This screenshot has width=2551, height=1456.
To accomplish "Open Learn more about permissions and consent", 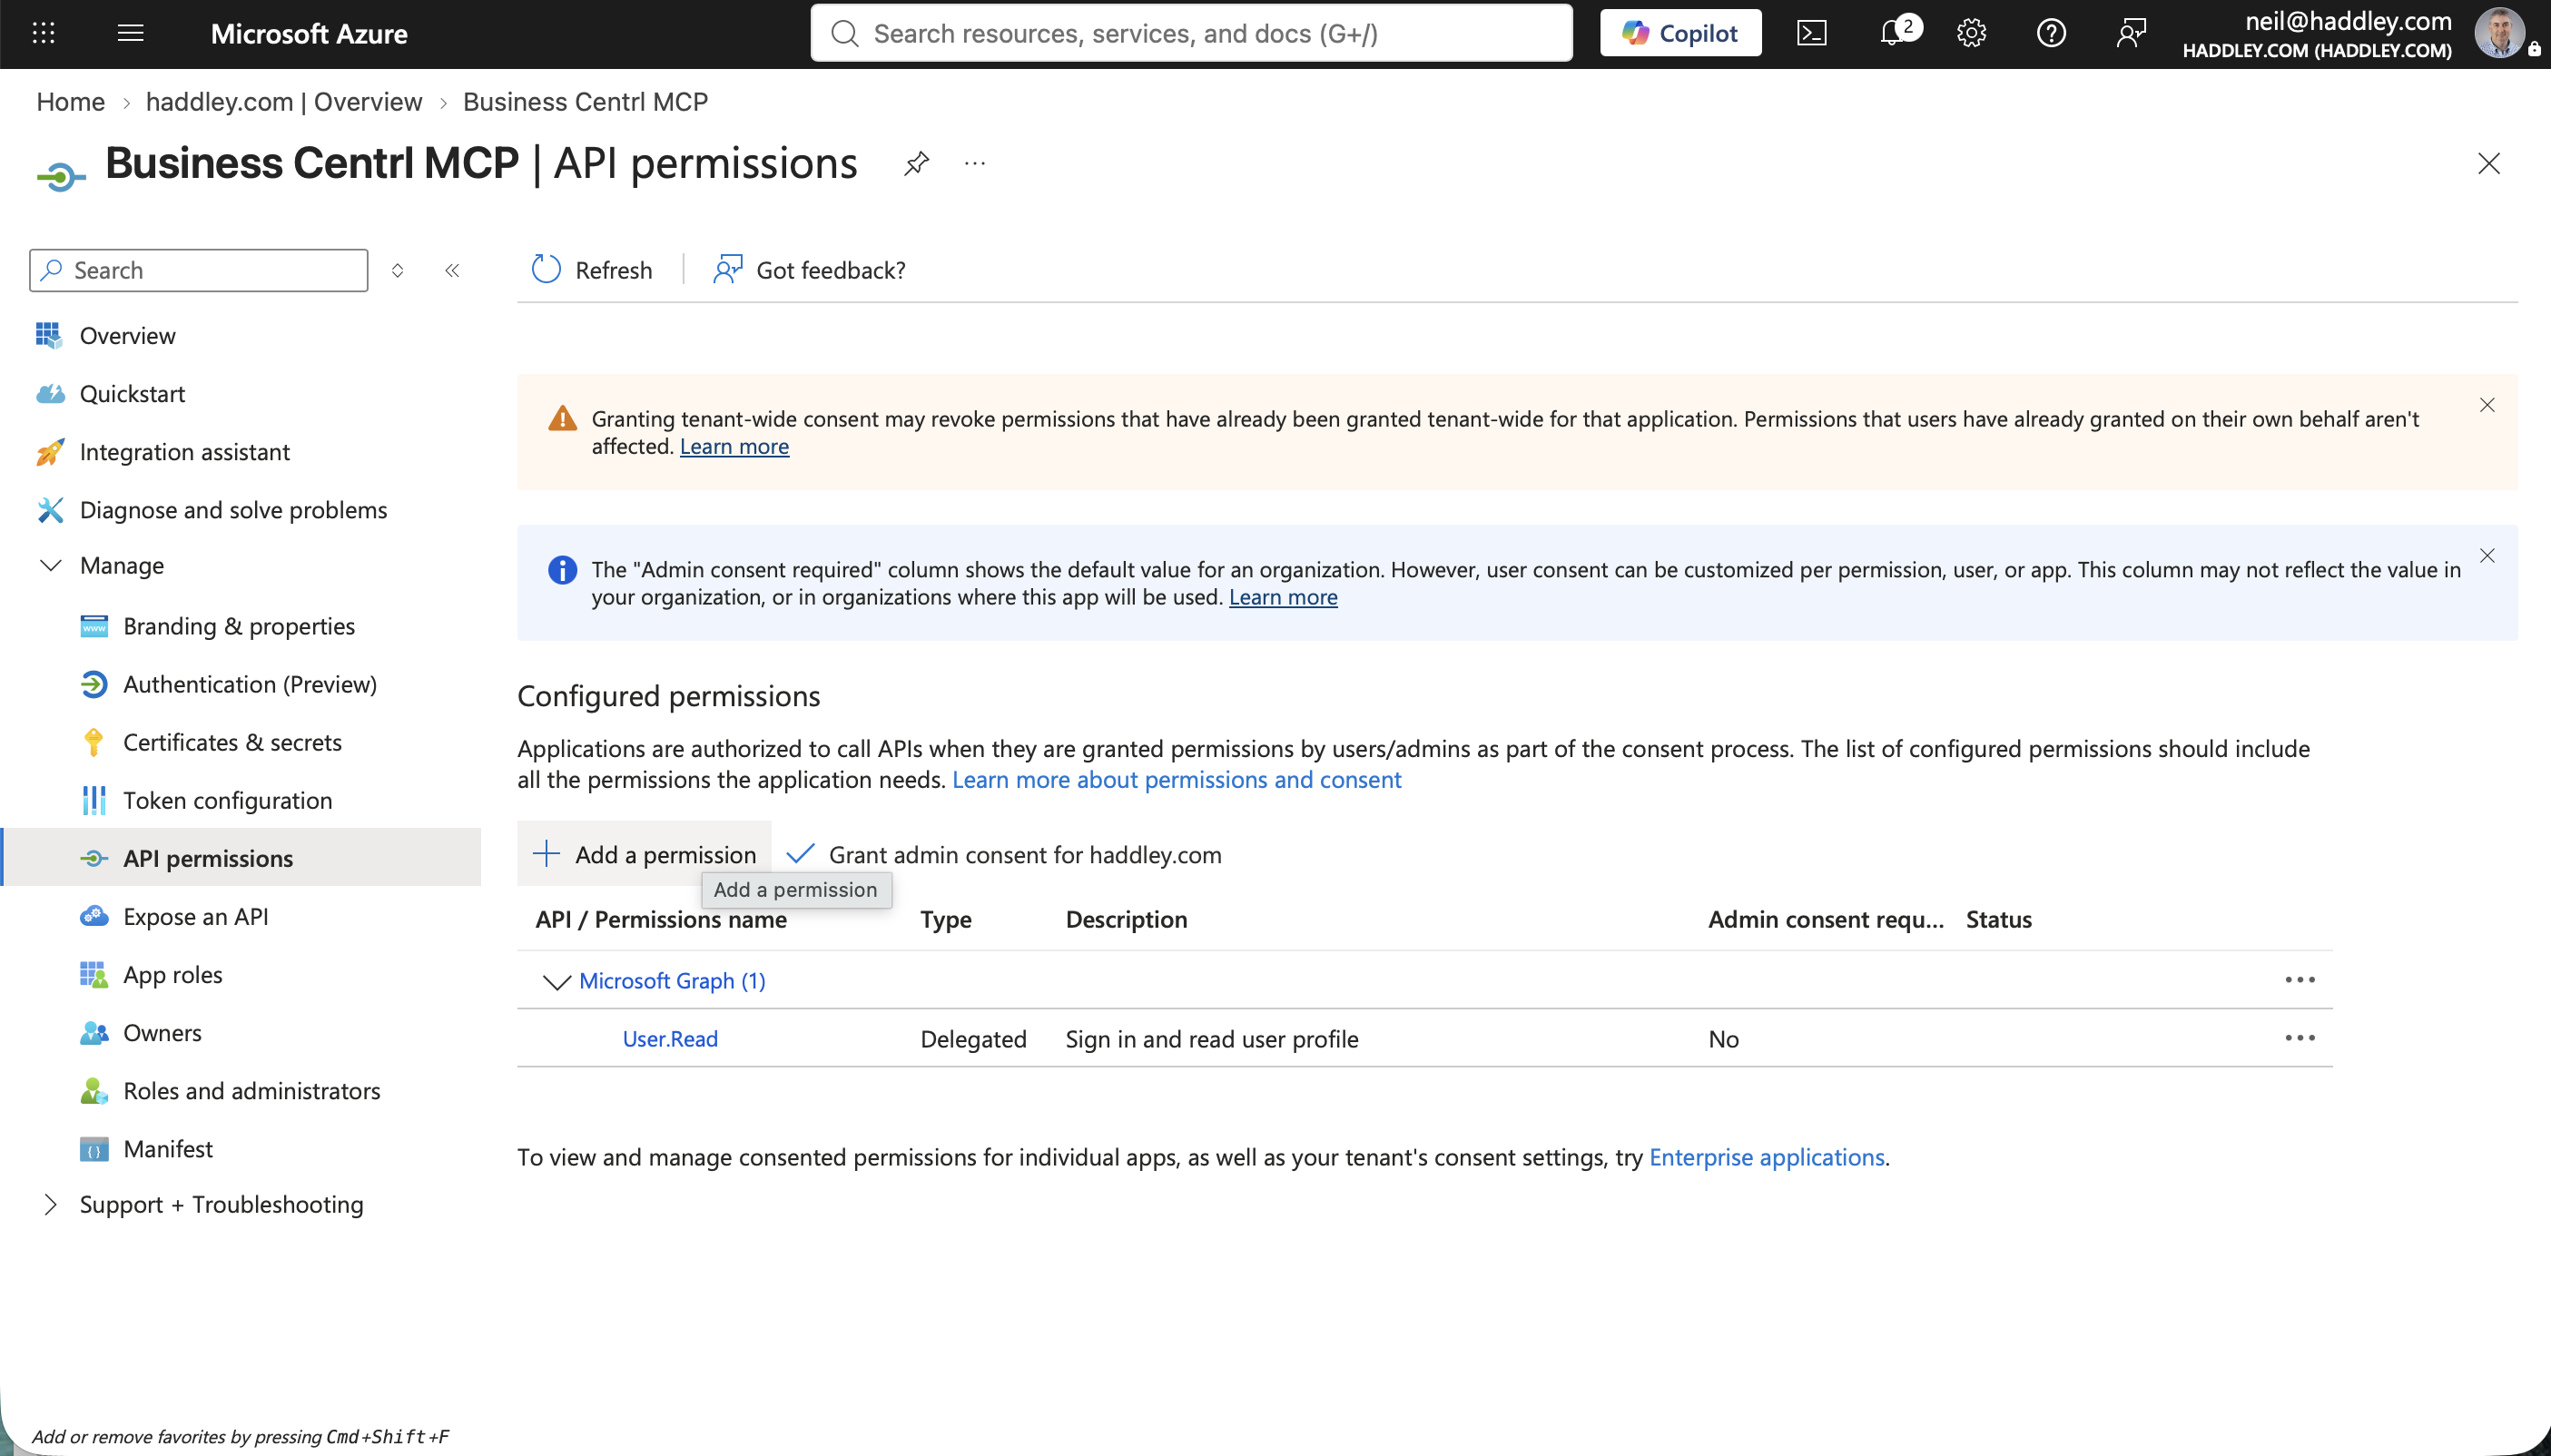I will pos(1176,779).
